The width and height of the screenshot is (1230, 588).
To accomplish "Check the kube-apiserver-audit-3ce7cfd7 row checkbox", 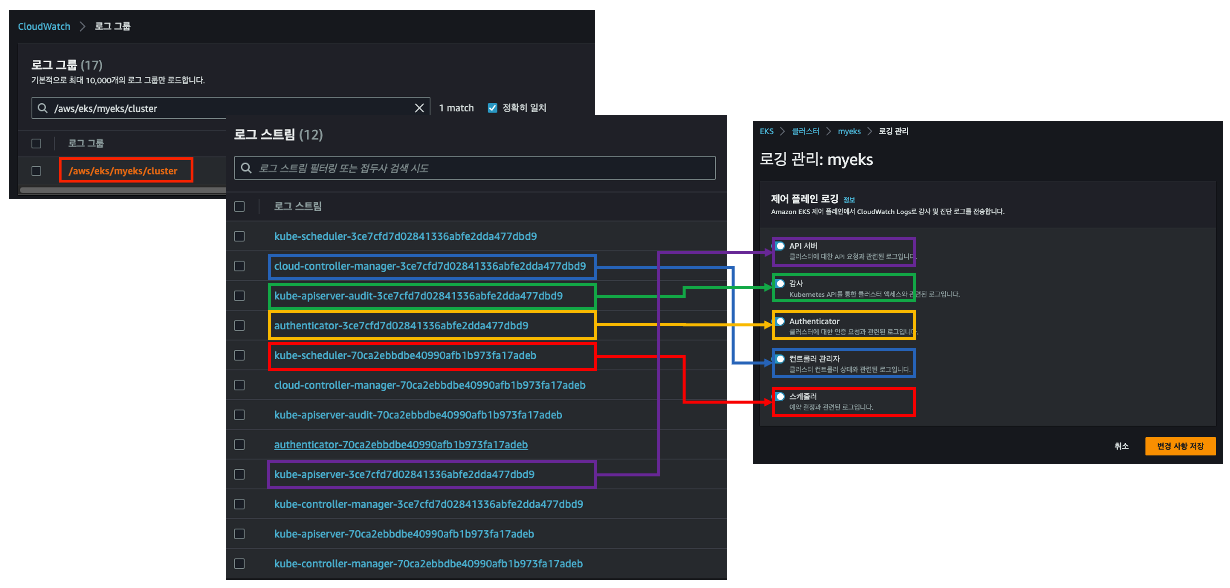I will point(239,296).
